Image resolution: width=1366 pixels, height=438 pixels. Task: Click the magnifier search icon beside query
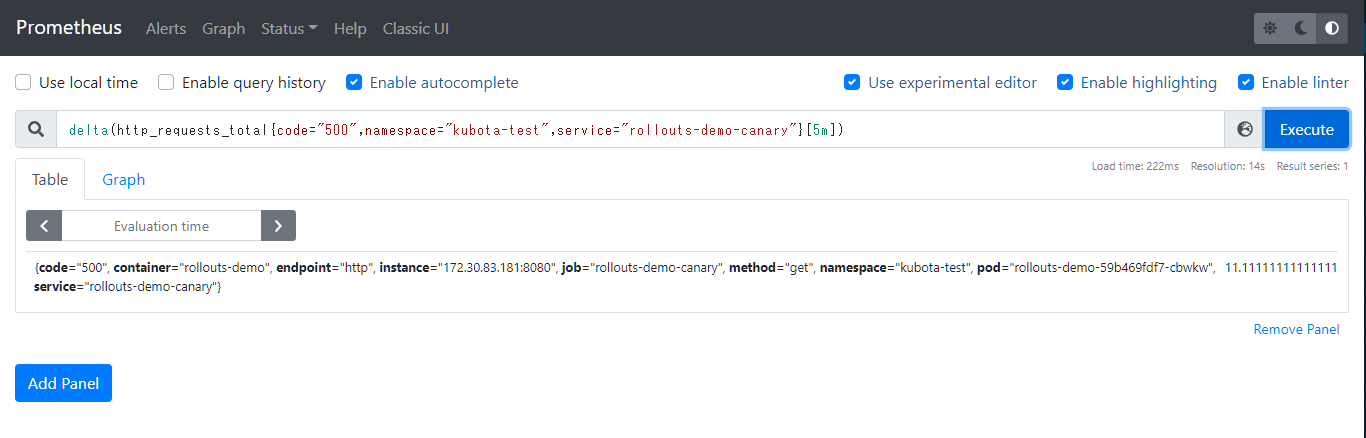(x=36, y=129)
